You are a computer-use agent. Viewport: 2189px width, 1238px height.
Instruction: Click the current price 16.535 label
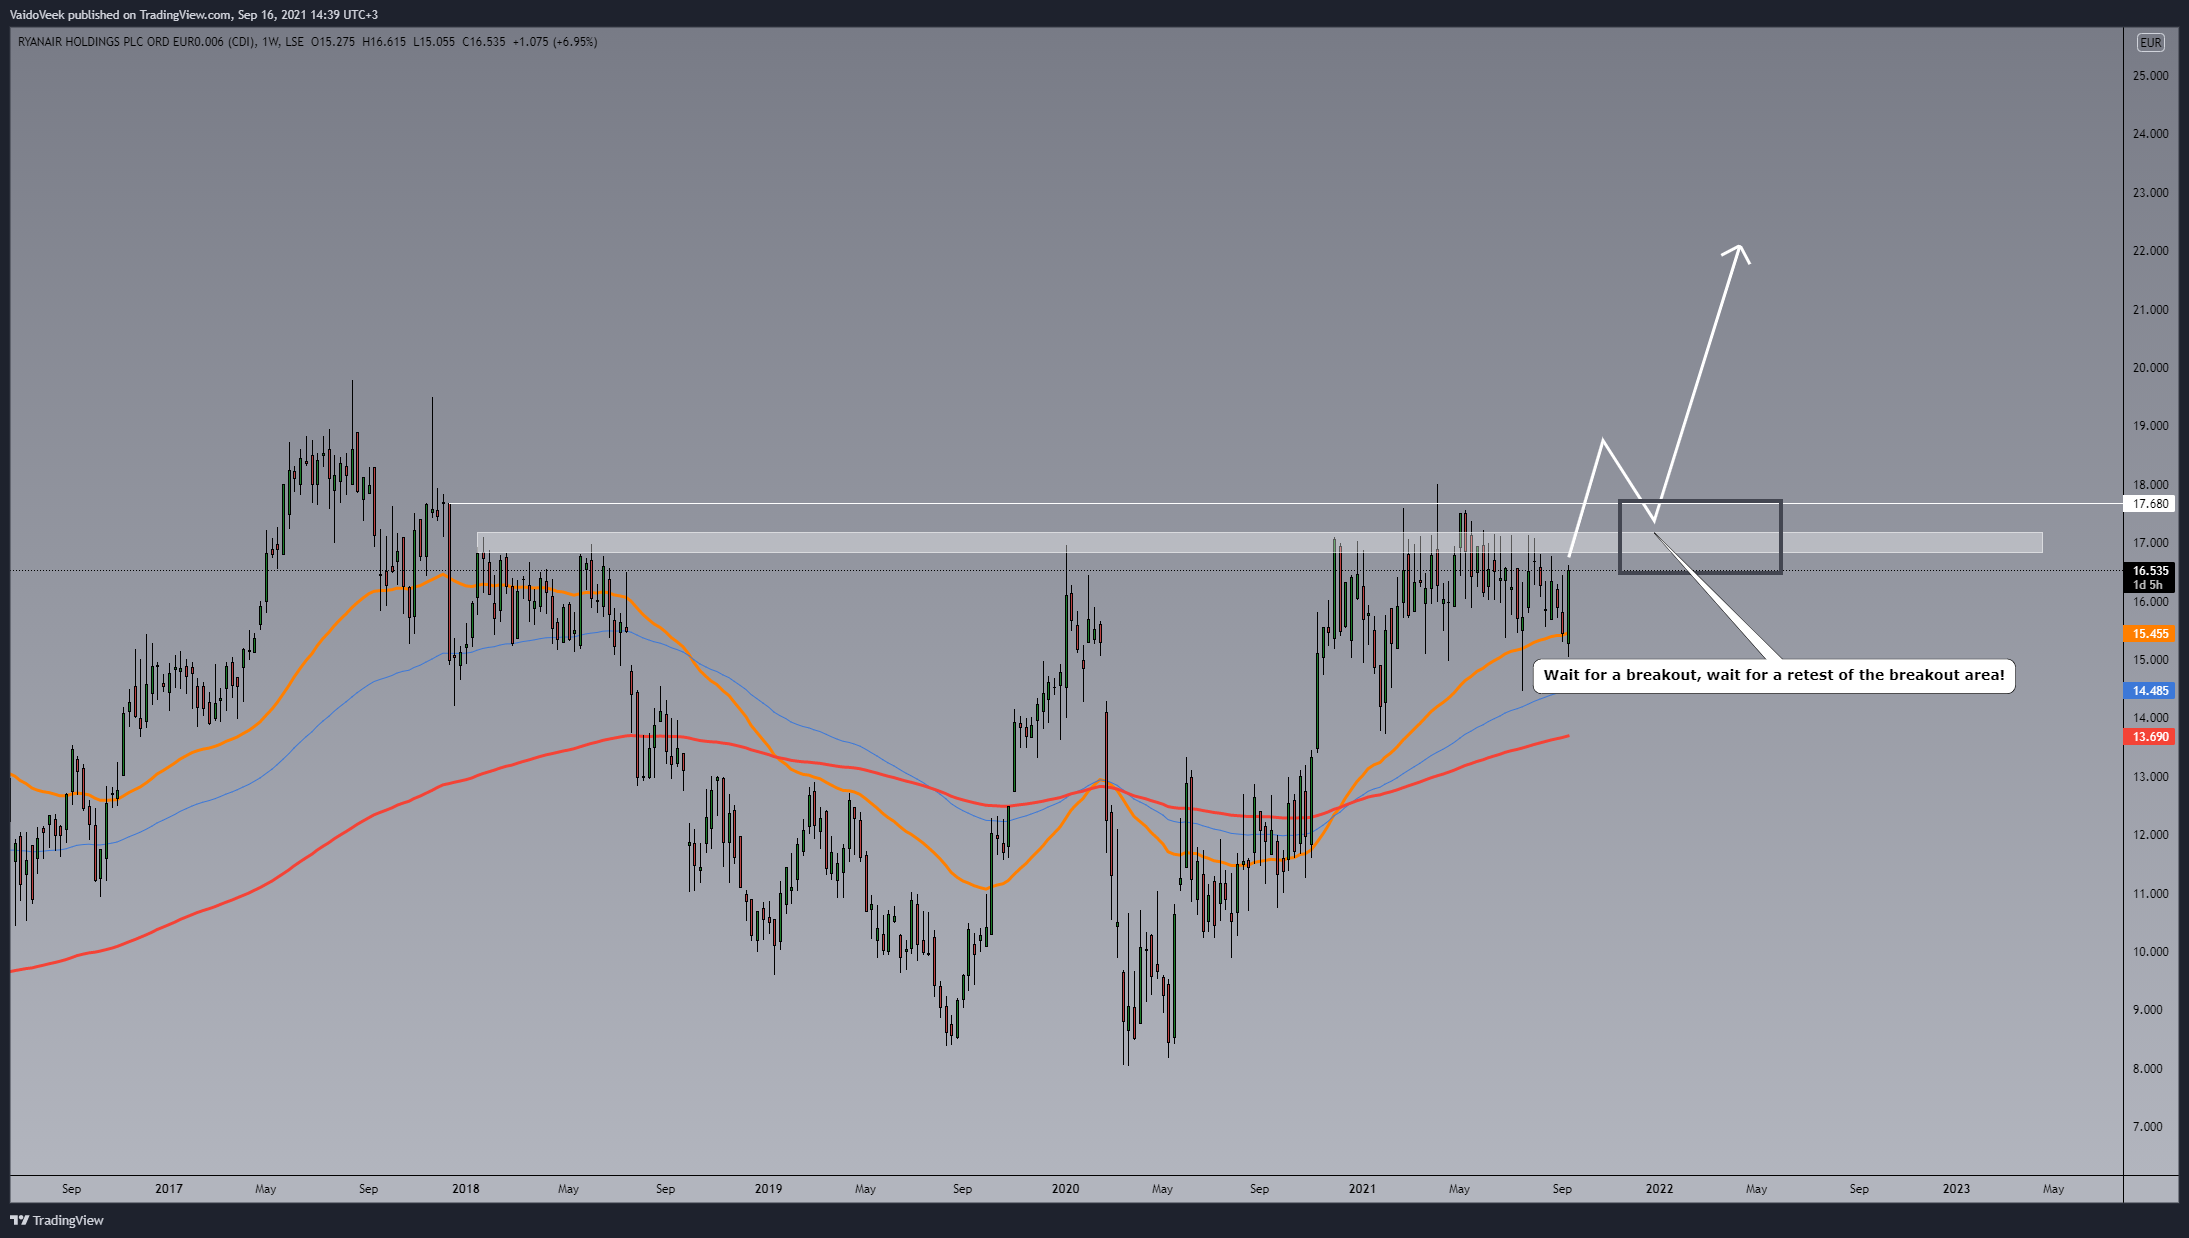coord(2150,571)
